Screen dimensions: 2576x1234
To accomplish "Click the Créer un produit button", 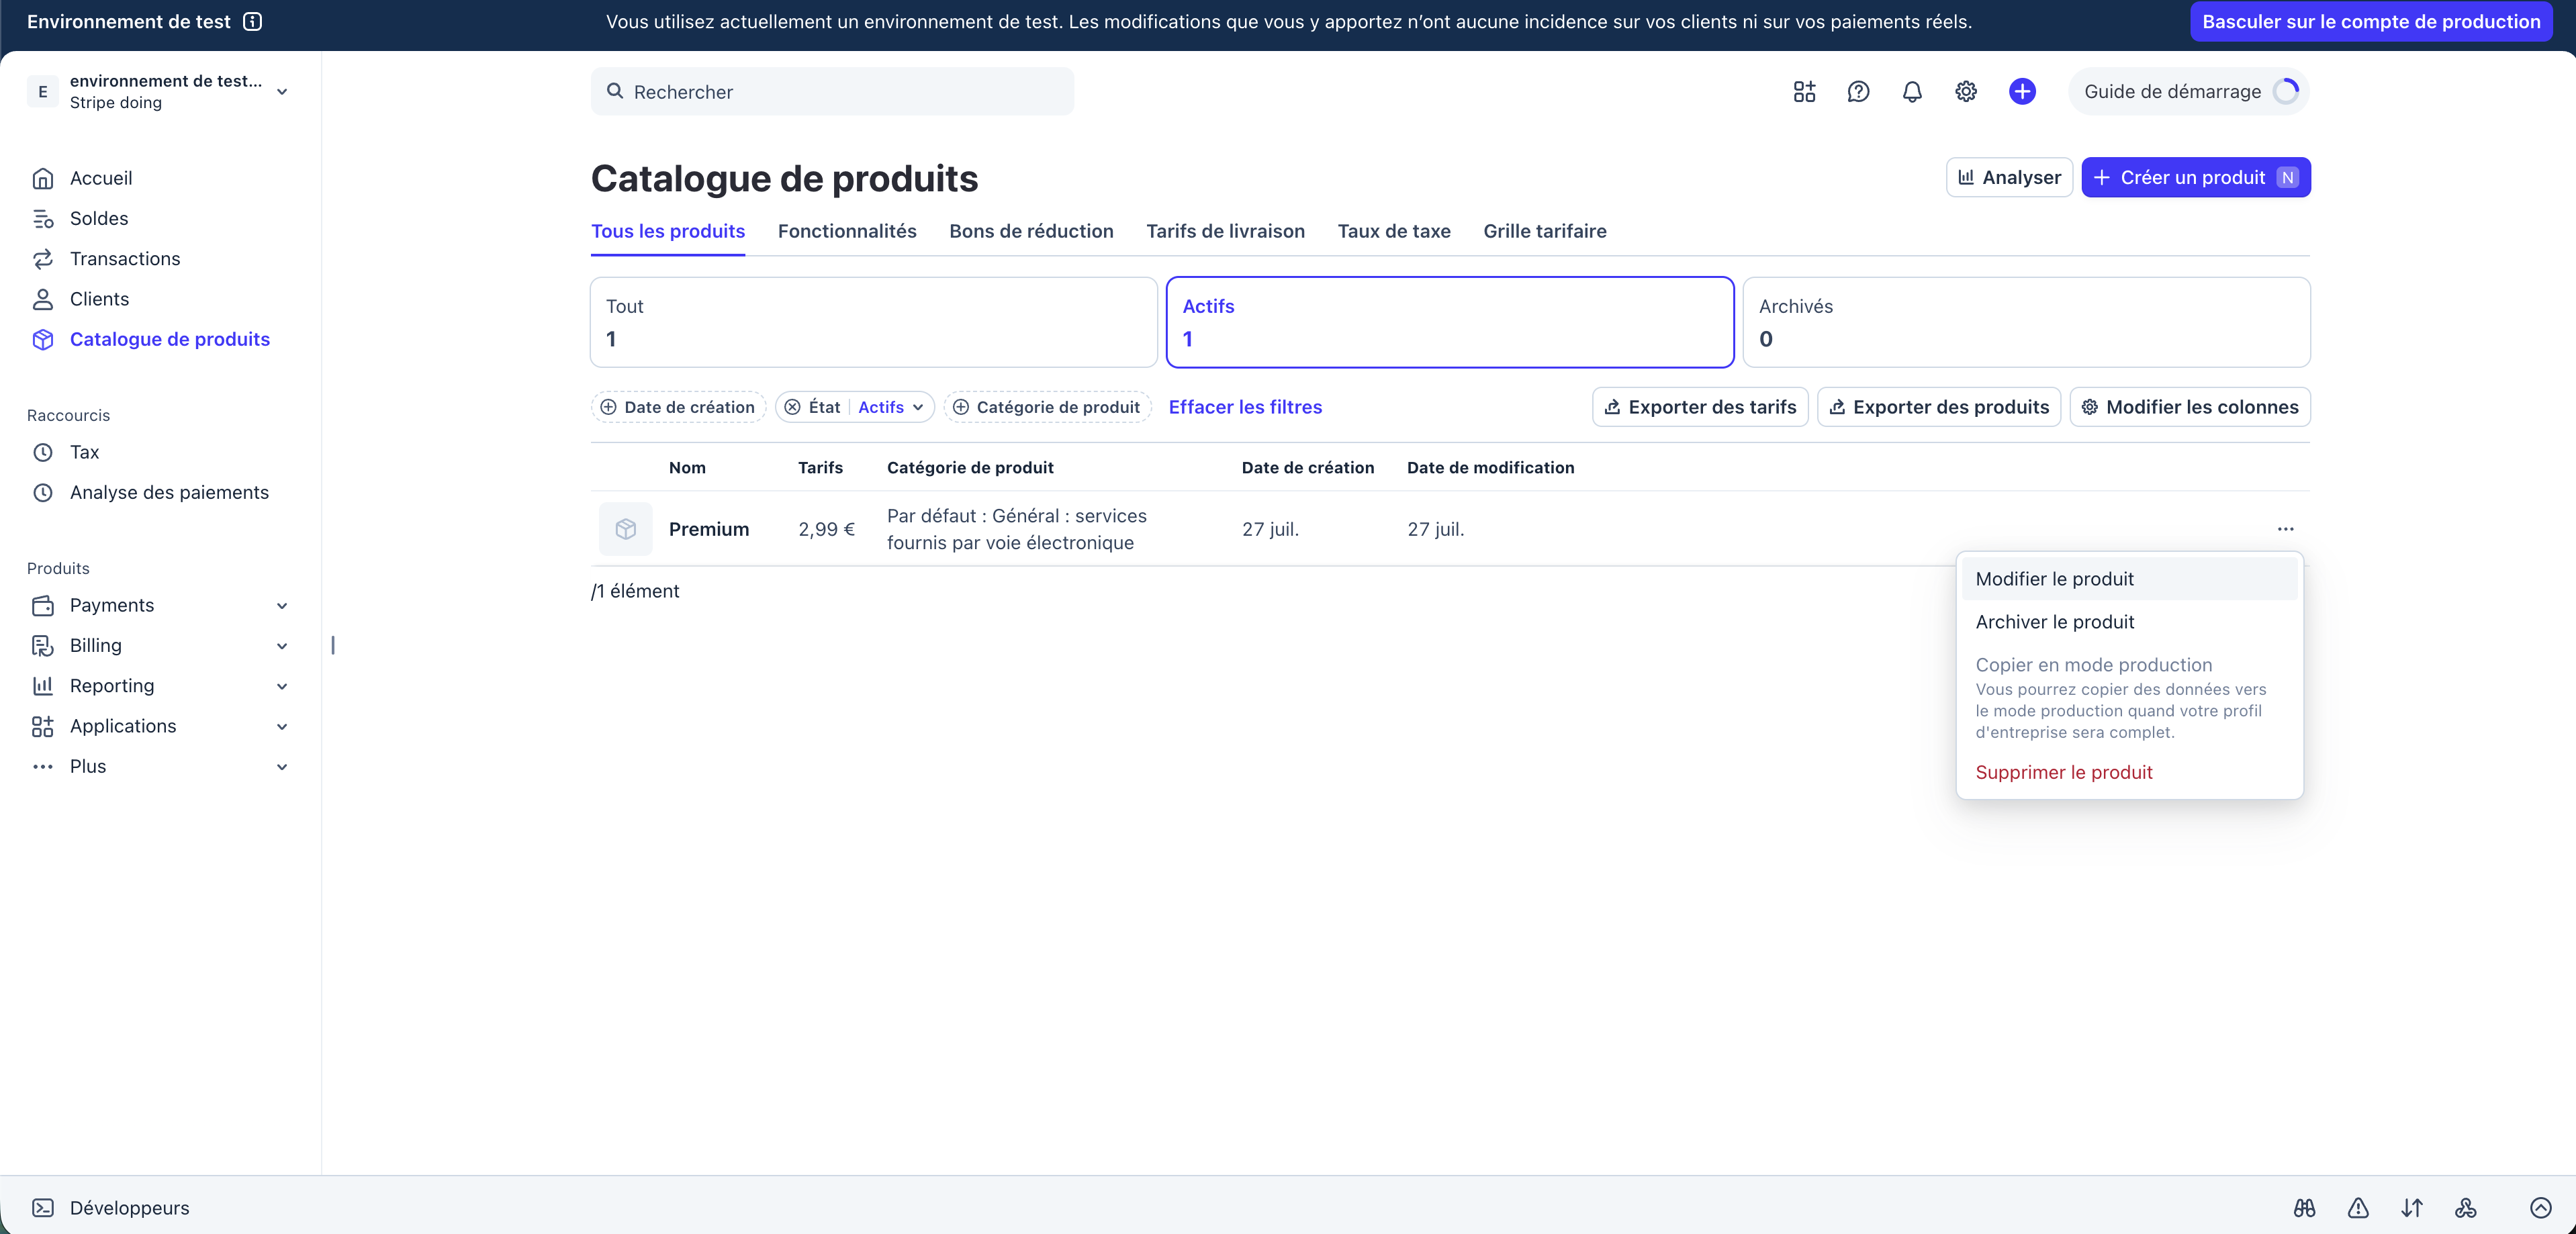I will click(x=2196, y=177).
